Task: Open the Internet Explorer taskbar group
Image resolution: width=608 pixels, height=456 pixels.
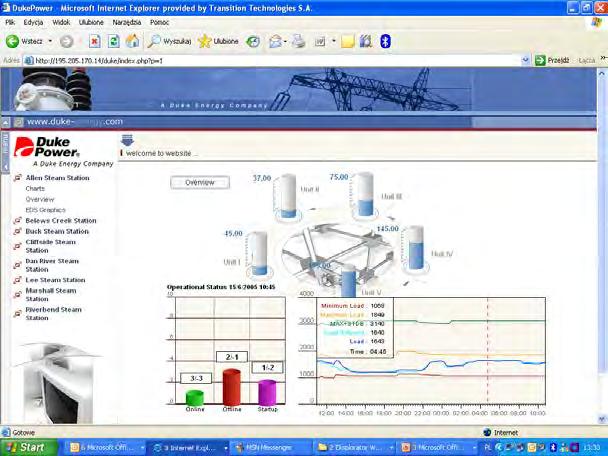Action: pyautogui.click(x=188, y=447)
